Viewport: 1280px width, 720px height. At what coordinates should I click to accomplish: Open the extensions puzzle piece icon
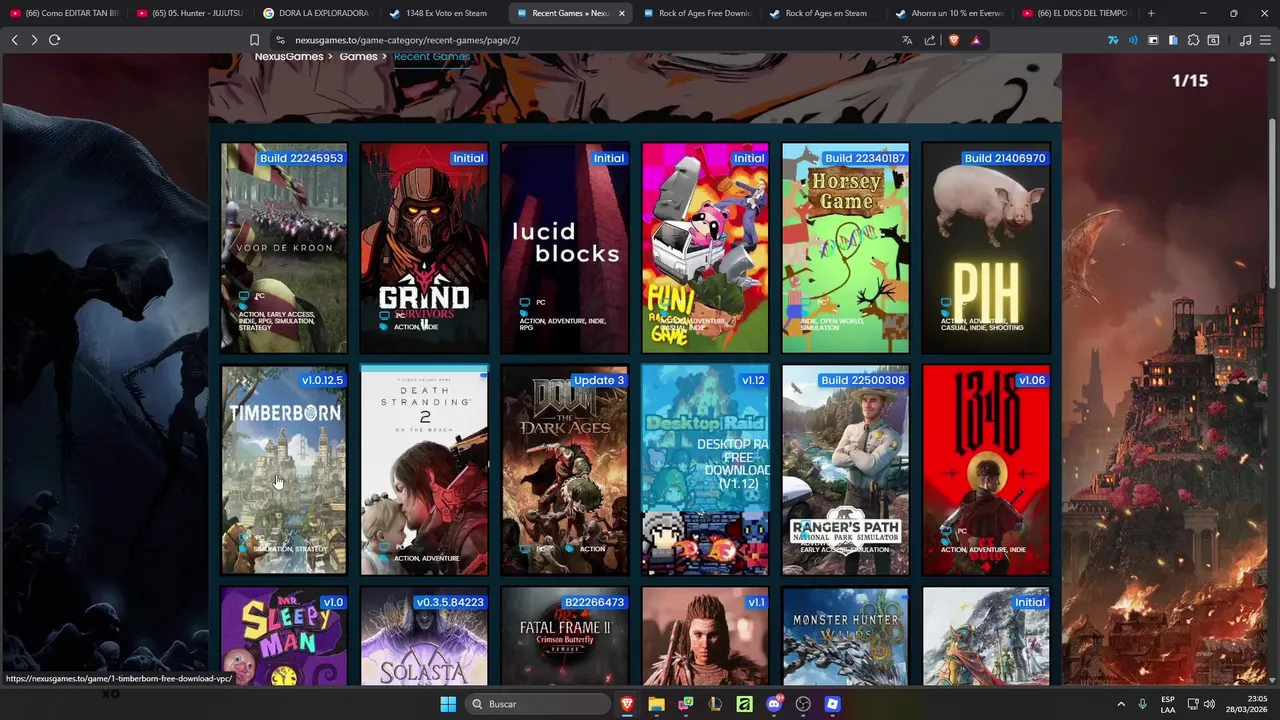[x=1193, y=40]
